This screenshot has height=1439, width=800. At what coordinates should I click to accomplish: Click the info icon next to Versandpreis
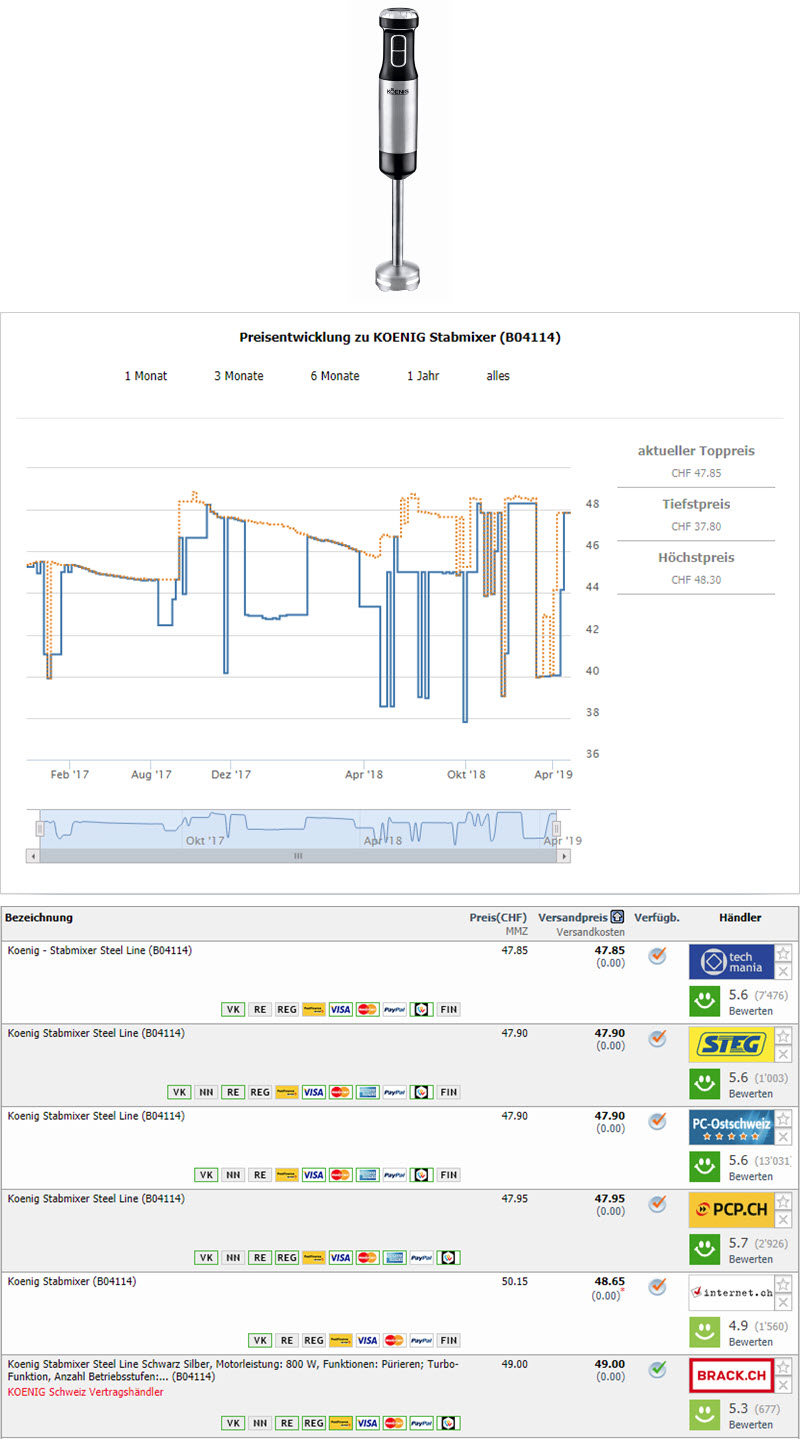coord(617,917)
